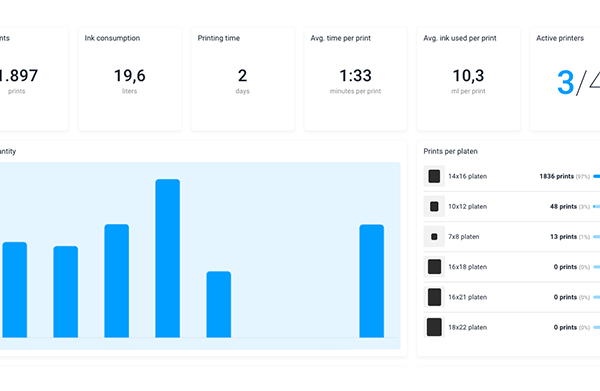Click the tallest bar in the chart

click(x=168, y=258)
